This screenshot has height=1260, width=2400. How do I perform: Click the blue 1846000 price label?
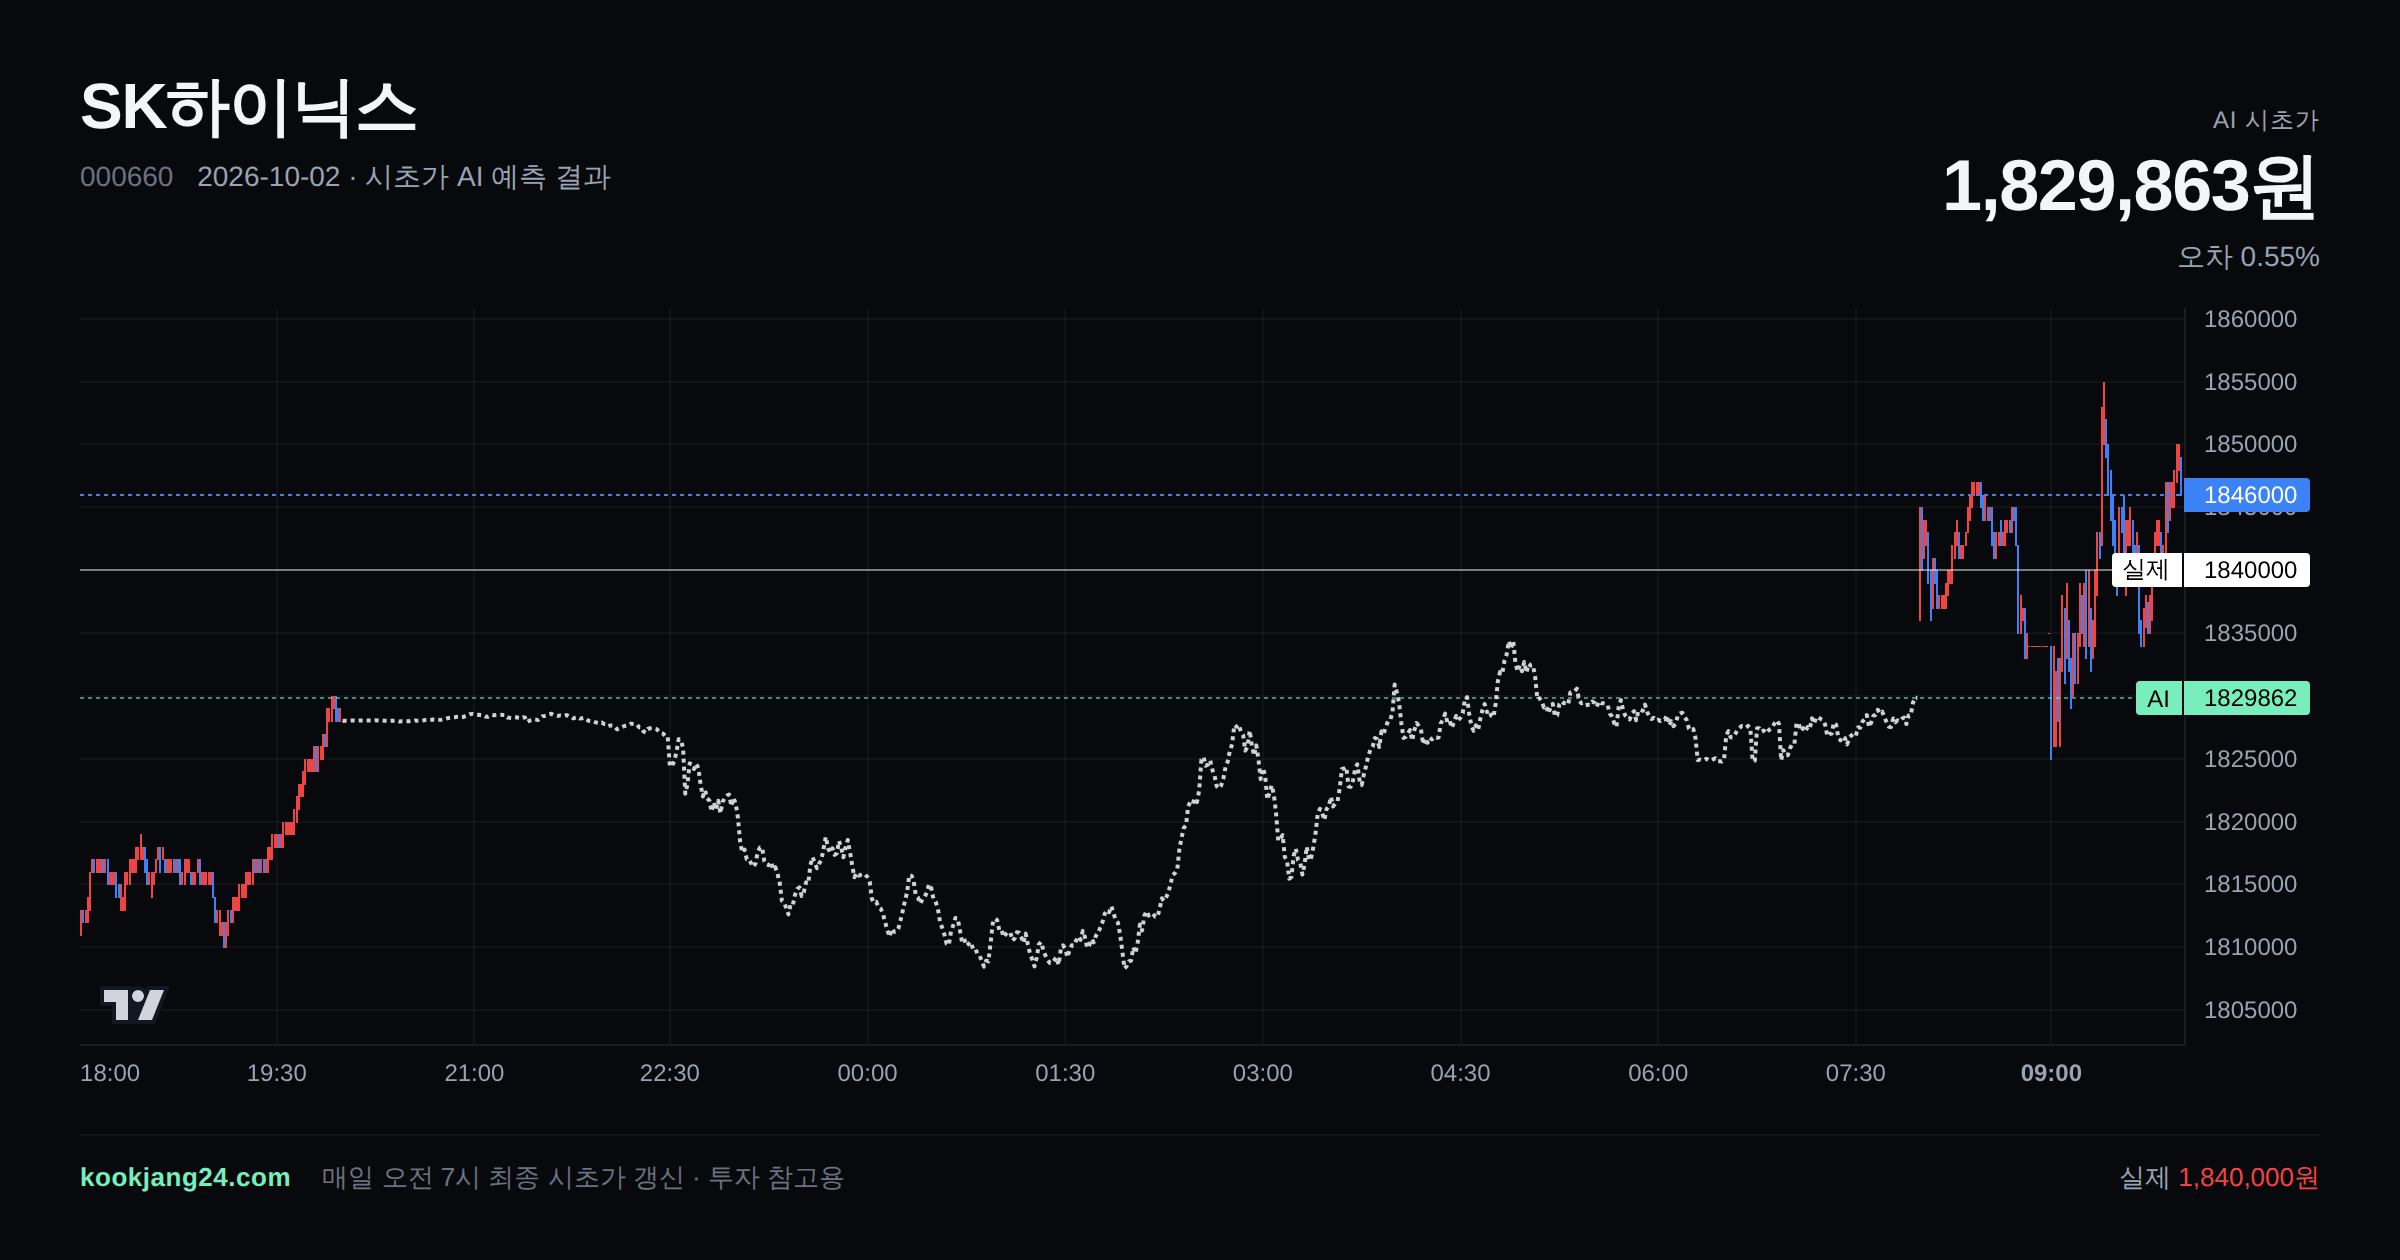(2247, 495)
